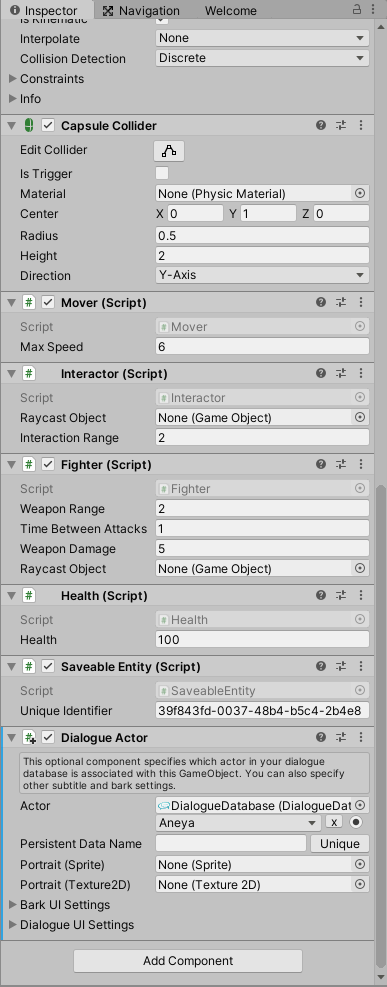
Task: Open Capsule Collider help reference icon
Action: point(321,126)
